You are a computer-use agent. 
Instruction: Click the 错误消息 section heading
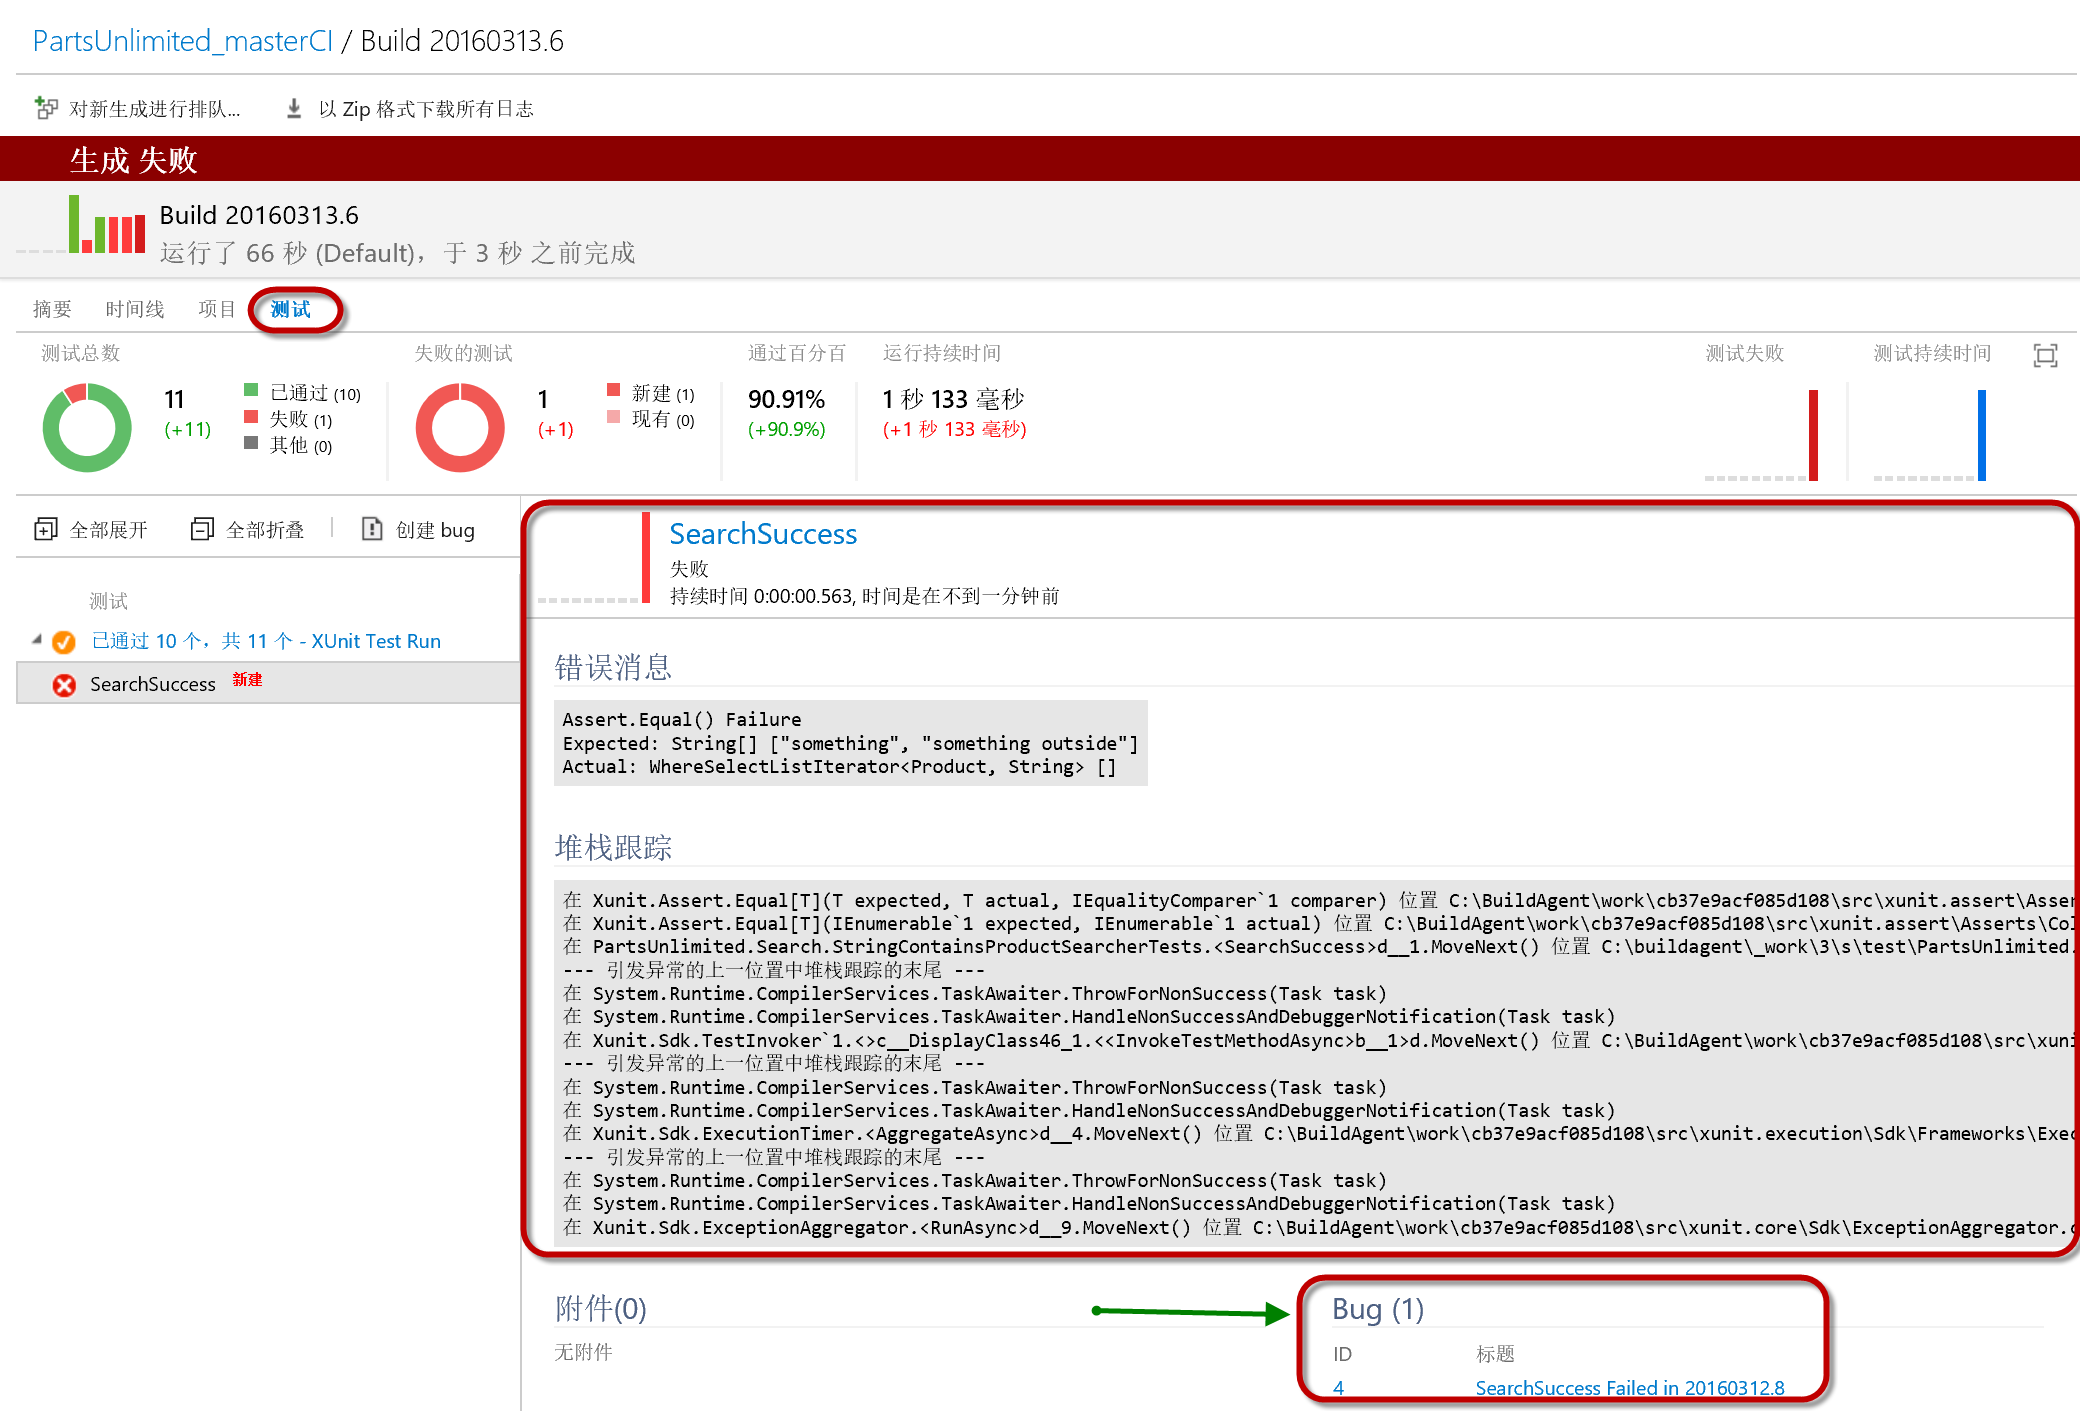(613, 667)
